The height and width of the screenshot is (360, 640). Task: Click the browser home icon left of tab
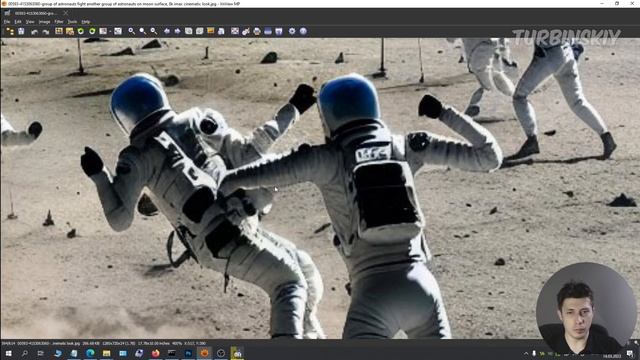coord(7,13)
